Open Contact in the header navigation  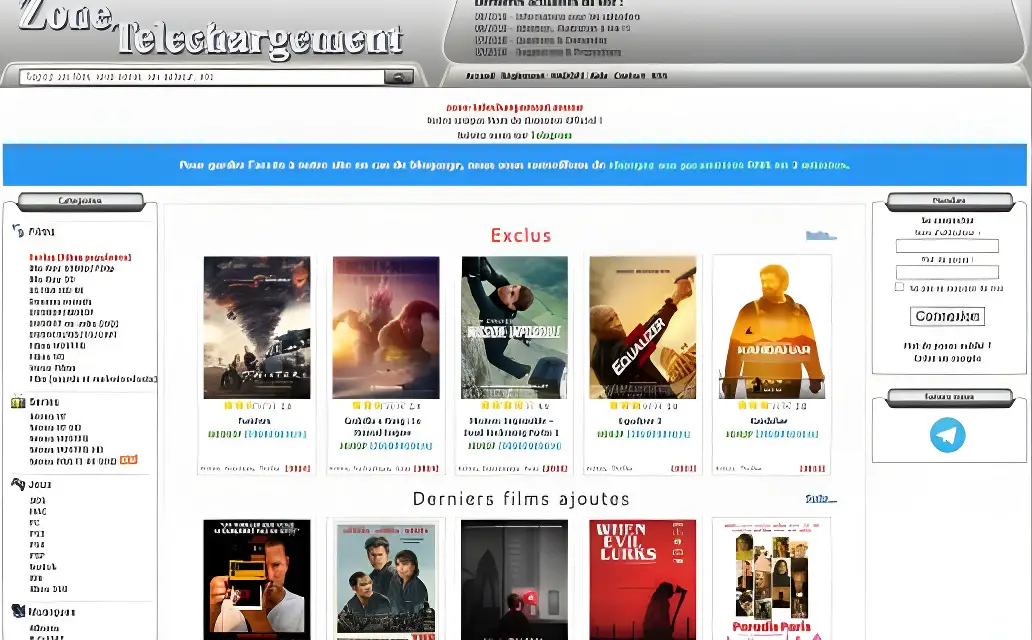click(629, 76)
